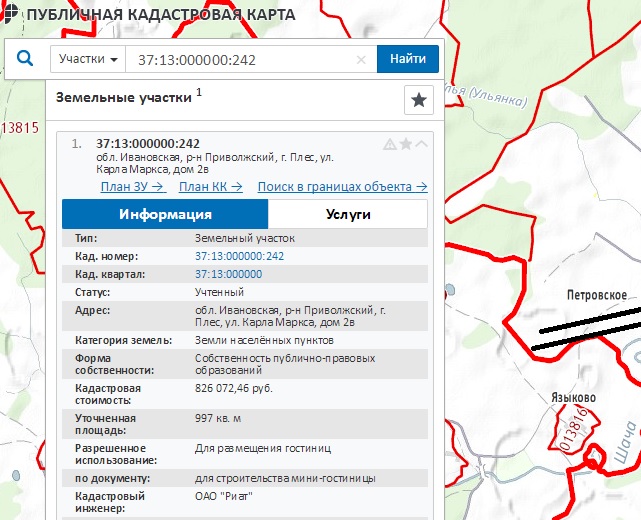Clear the search field with the X icon
Viewport: 641px width, 520px height.
click(x=361, y=60)
